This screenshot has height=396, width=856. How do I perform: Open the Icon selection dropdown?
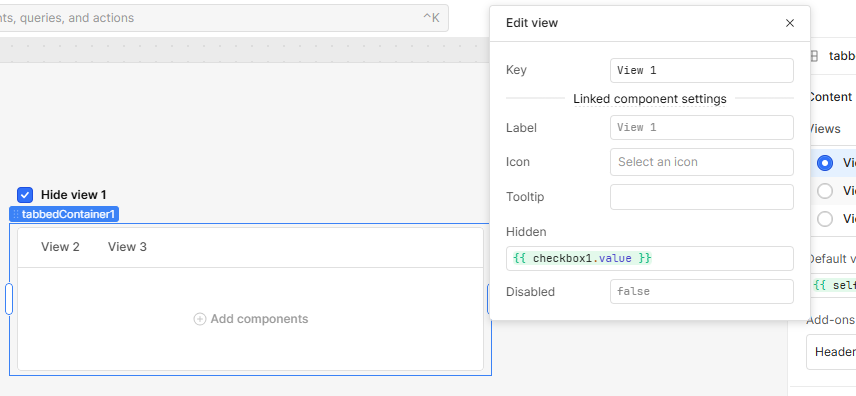point(702,162)
